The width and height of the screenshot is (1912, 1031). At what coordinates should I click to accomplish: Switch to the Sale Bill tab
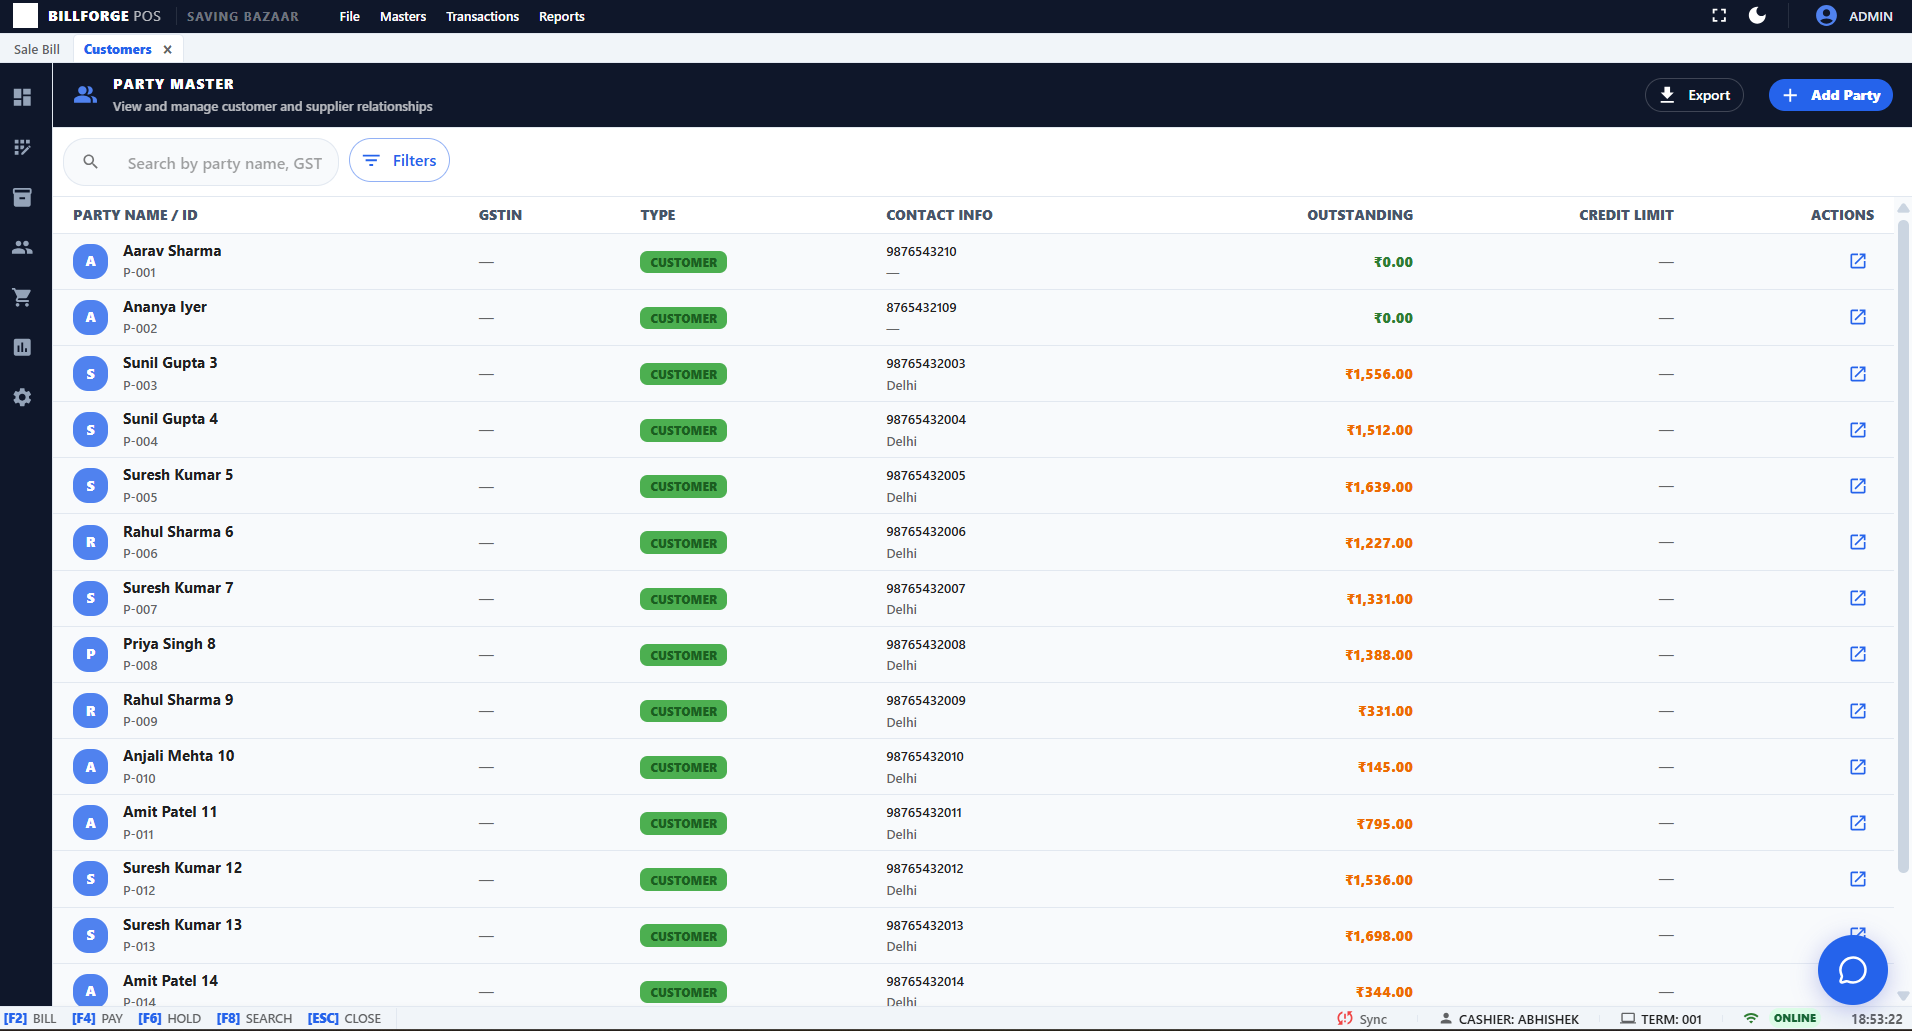coord(35,48)
